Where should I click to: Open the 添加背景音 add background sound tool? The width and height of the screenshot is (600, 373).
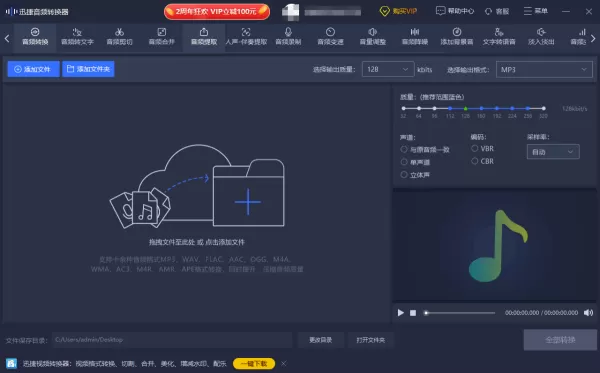pos(457,37)
